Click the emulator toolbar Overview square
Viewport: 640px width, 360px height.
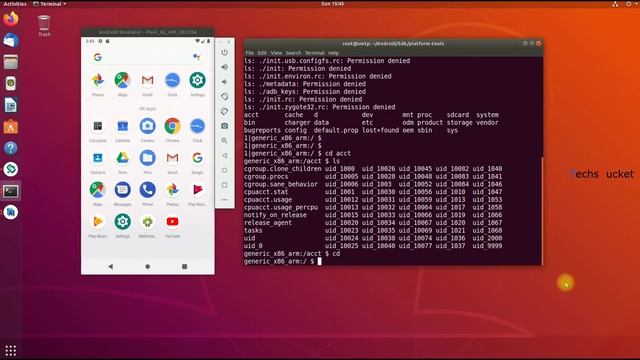tap(224, 185)
